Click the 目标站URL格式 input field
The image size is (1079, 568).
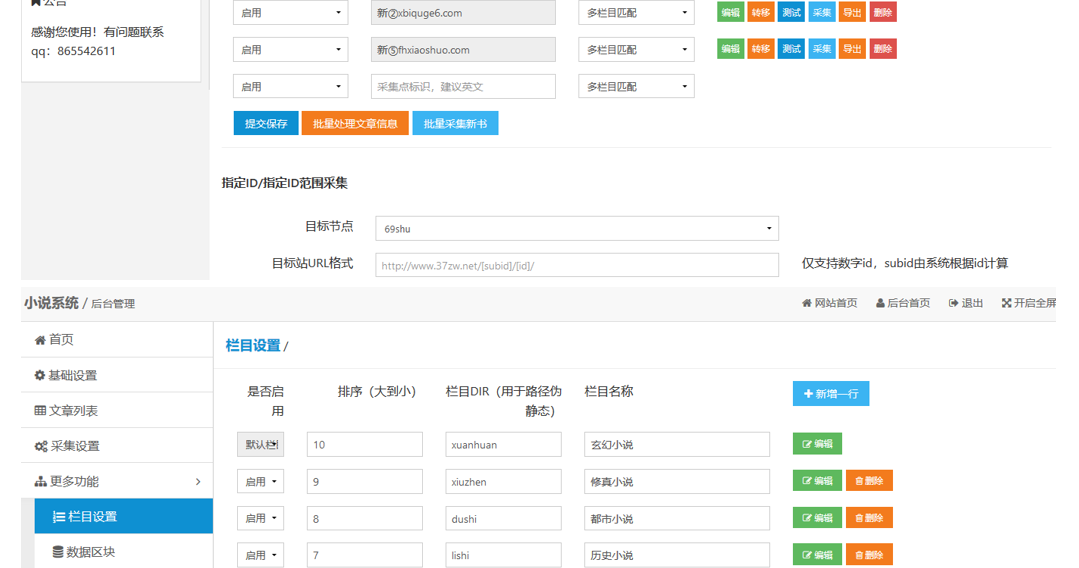click(x=576, y=266)
